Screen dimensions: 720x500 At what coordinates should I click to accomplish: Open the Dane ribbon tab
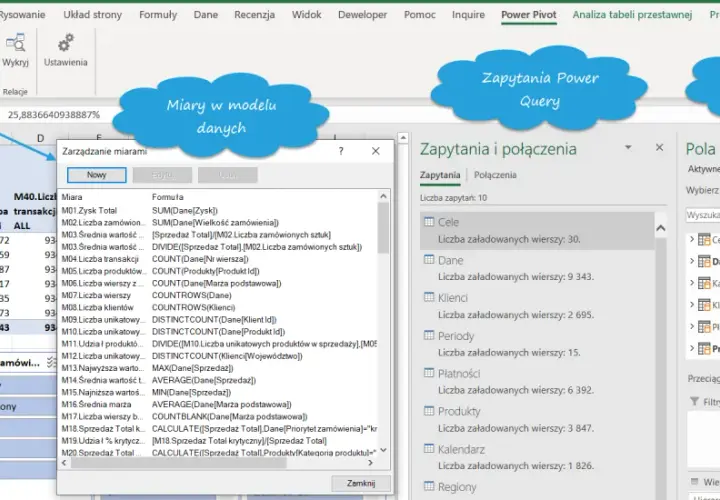(206, 15)
